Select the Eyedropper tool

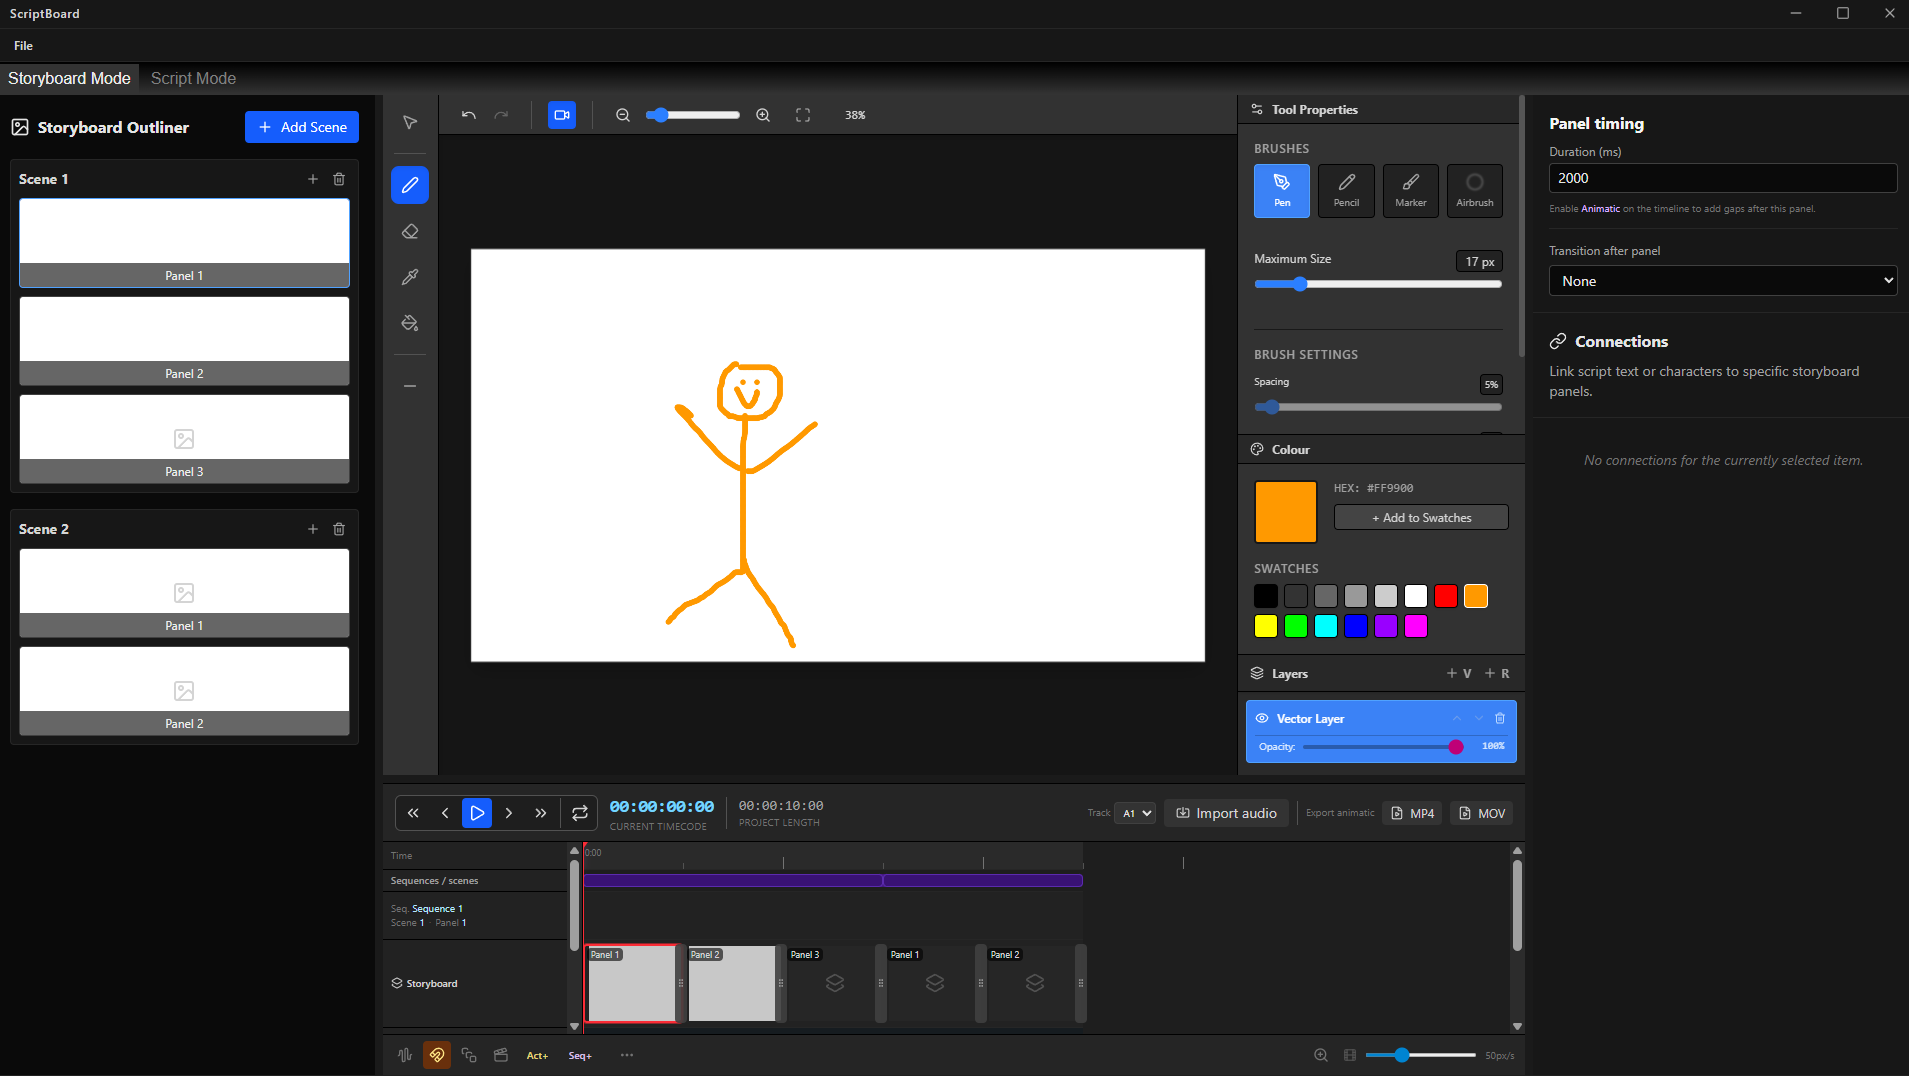click(410, 277)
